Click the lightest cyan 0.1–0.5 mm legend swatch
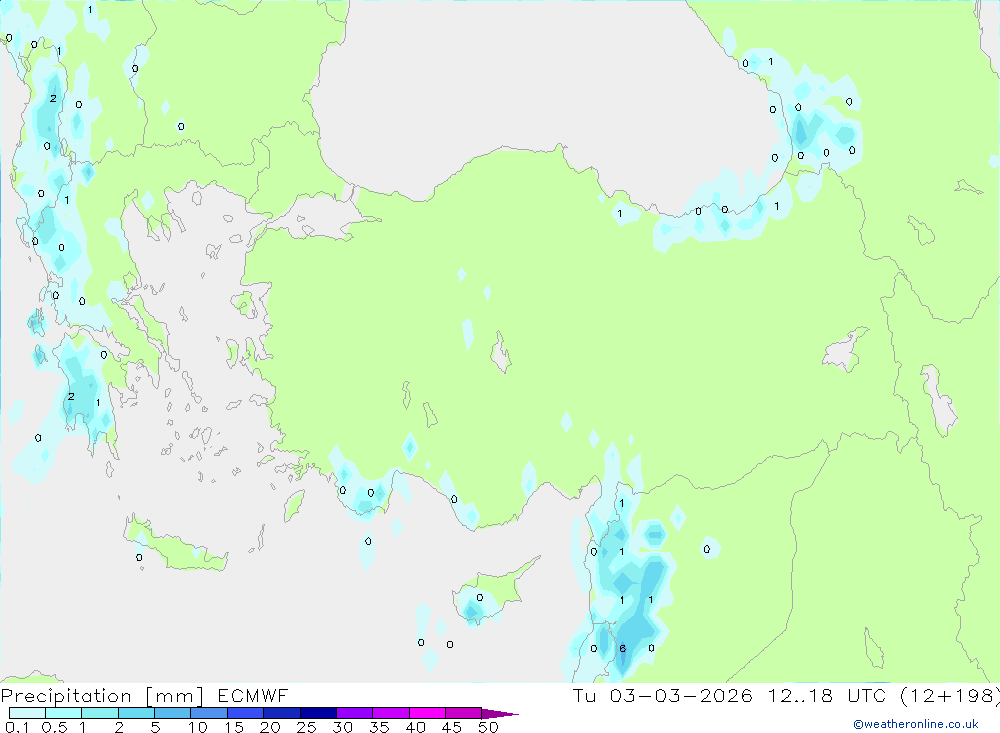The image size is (1000, 733). [27, 713]
